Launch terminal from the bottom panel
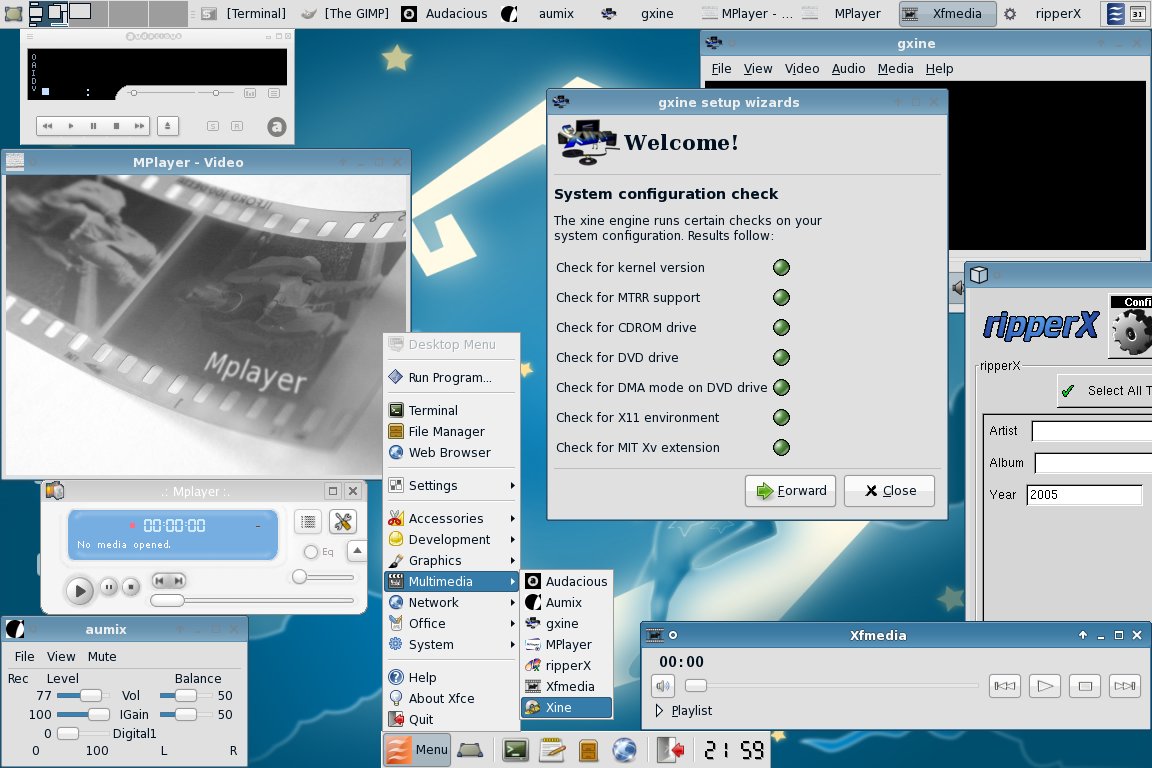This screenshot has height=768, width=1152. 516,750
